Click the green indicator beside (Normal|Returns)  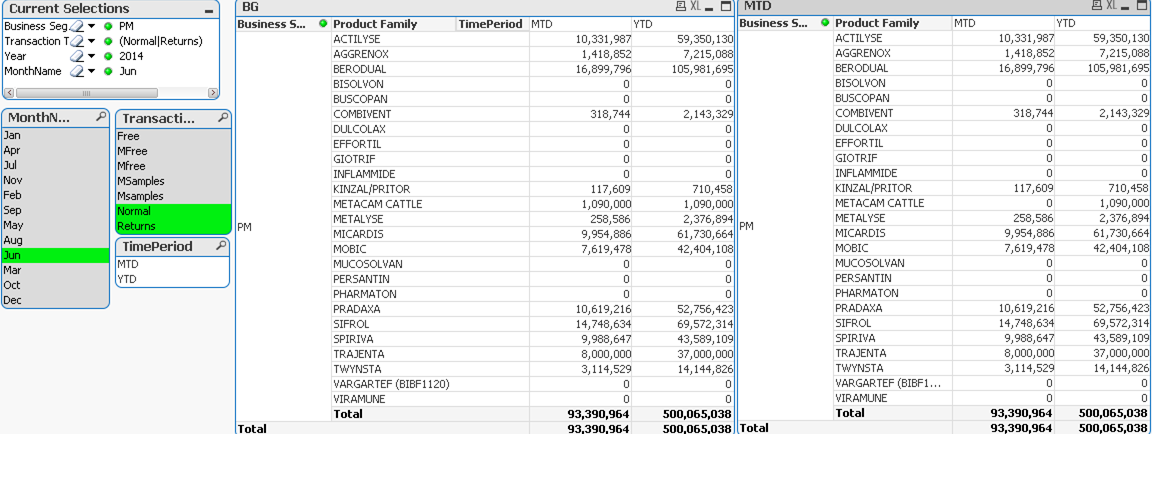[x=108, y=41]
